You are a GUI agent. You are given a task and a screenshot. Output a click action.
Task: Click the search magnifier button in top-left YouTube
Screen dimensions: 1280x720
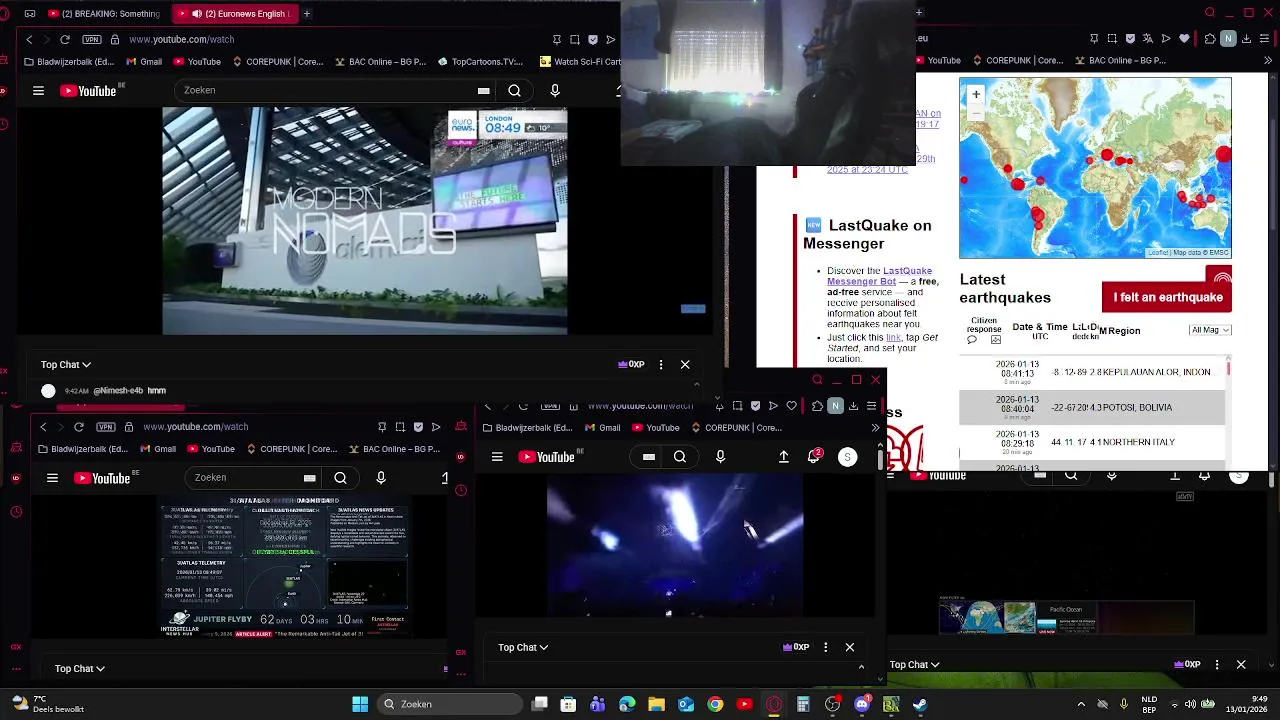(x=514, y=90)
